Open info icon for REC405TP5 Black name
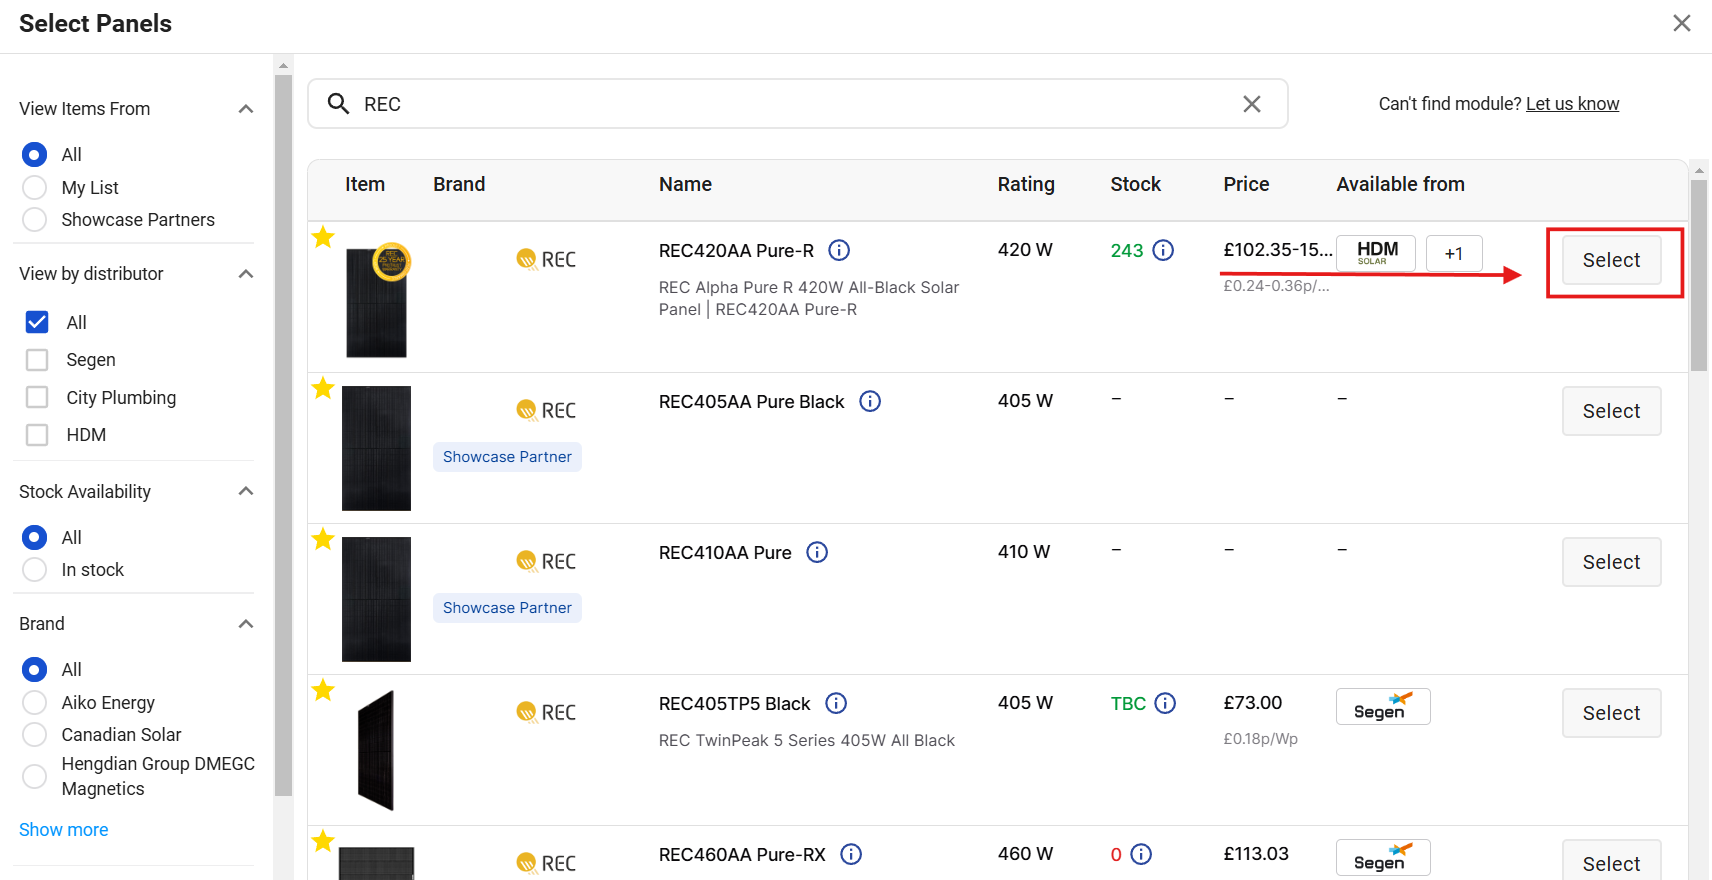1712x880 pixels. click(836, 703)
